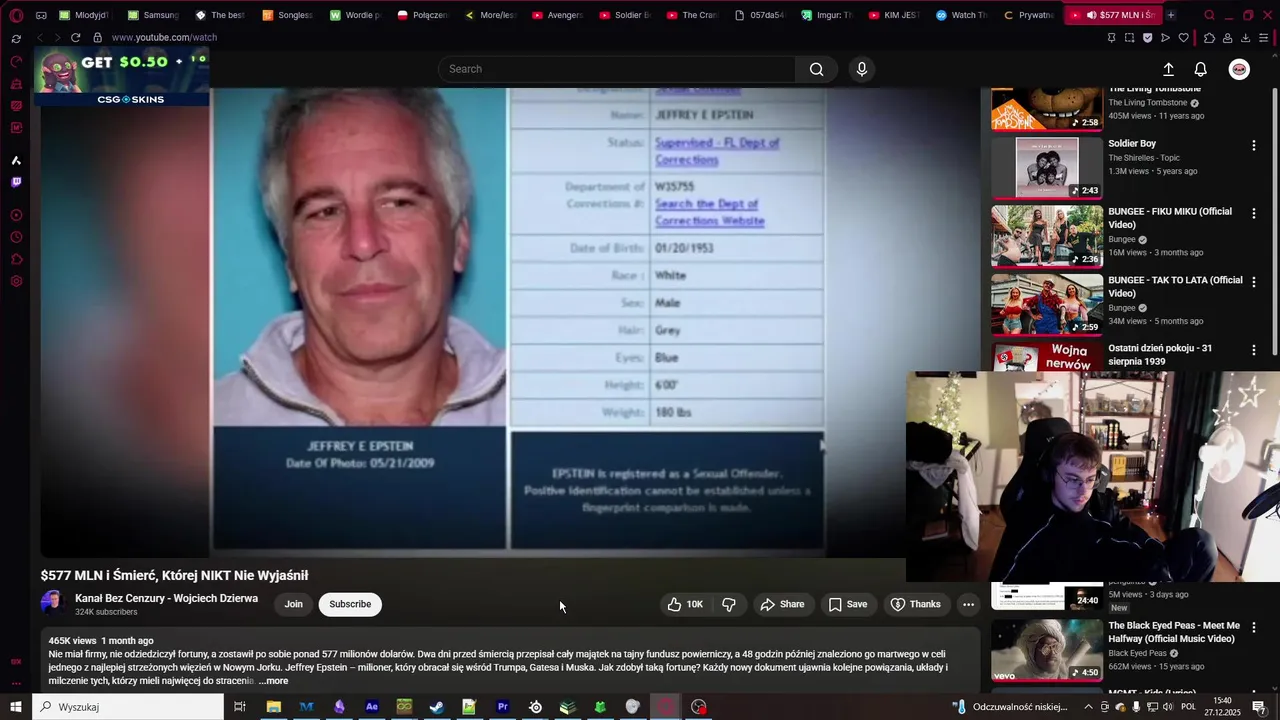This screenshot has width=1280, height=720.
Task: Click the Opera GX logo menu icon
Action: 16,15
